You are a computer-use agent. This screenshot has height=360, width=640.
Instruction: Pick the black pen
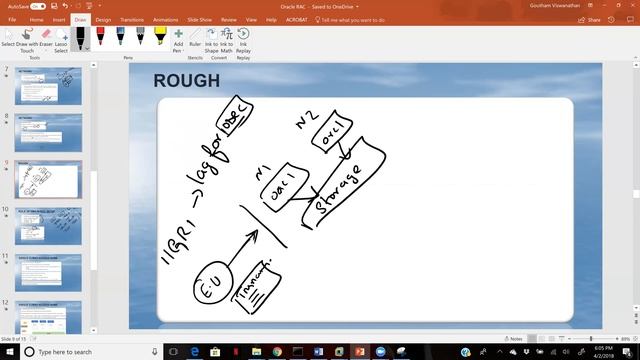[80, 38]
